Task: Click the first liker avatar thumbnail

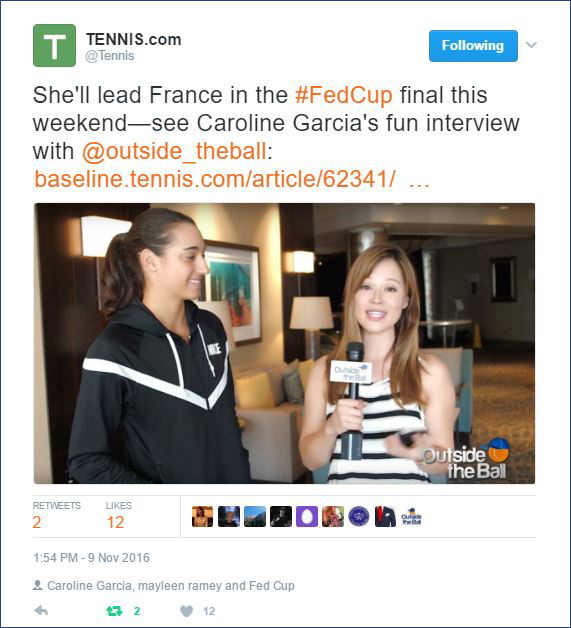Action: pyautogui.click(x=203, y=516)
